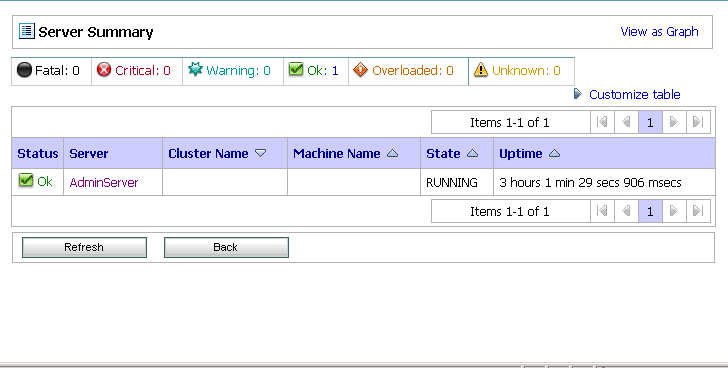Click the green Ok icon in AdminServer row
The width and height of the screenshot is (728, 368).
tap(26, 180)
